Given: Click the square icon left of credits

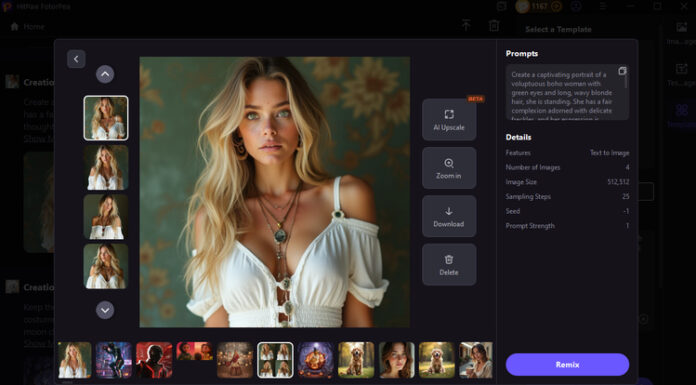Looking at the screenshot, I should tap(502, 6).
